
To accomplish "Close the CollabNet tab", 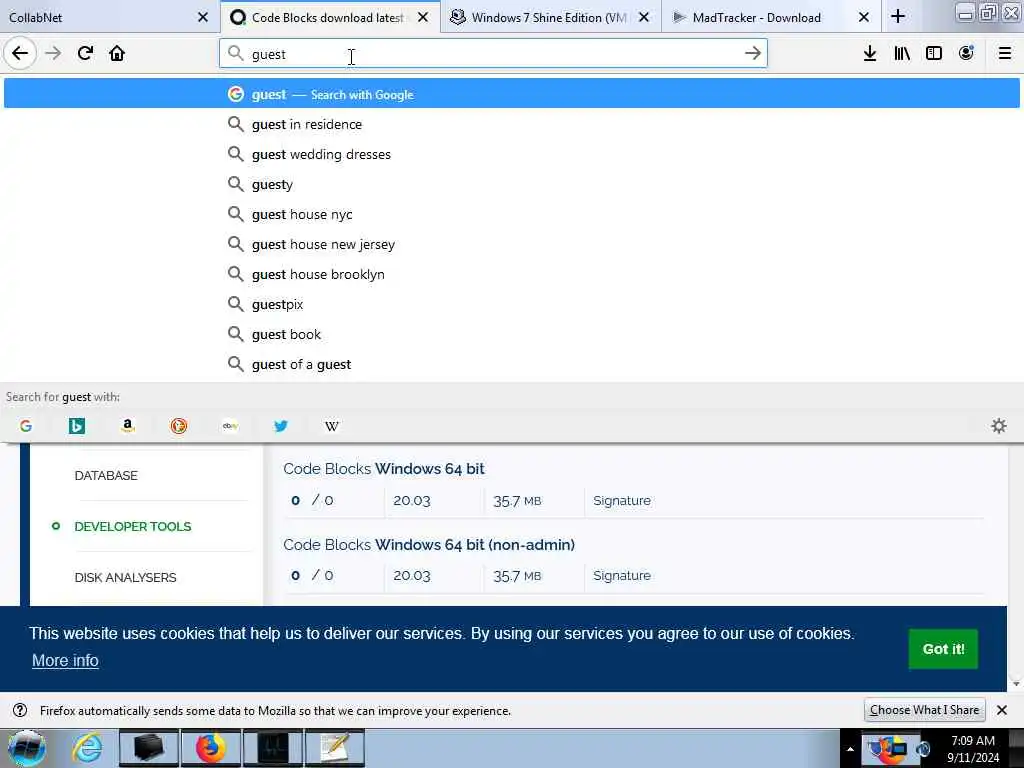I will [x=202, y=17].
